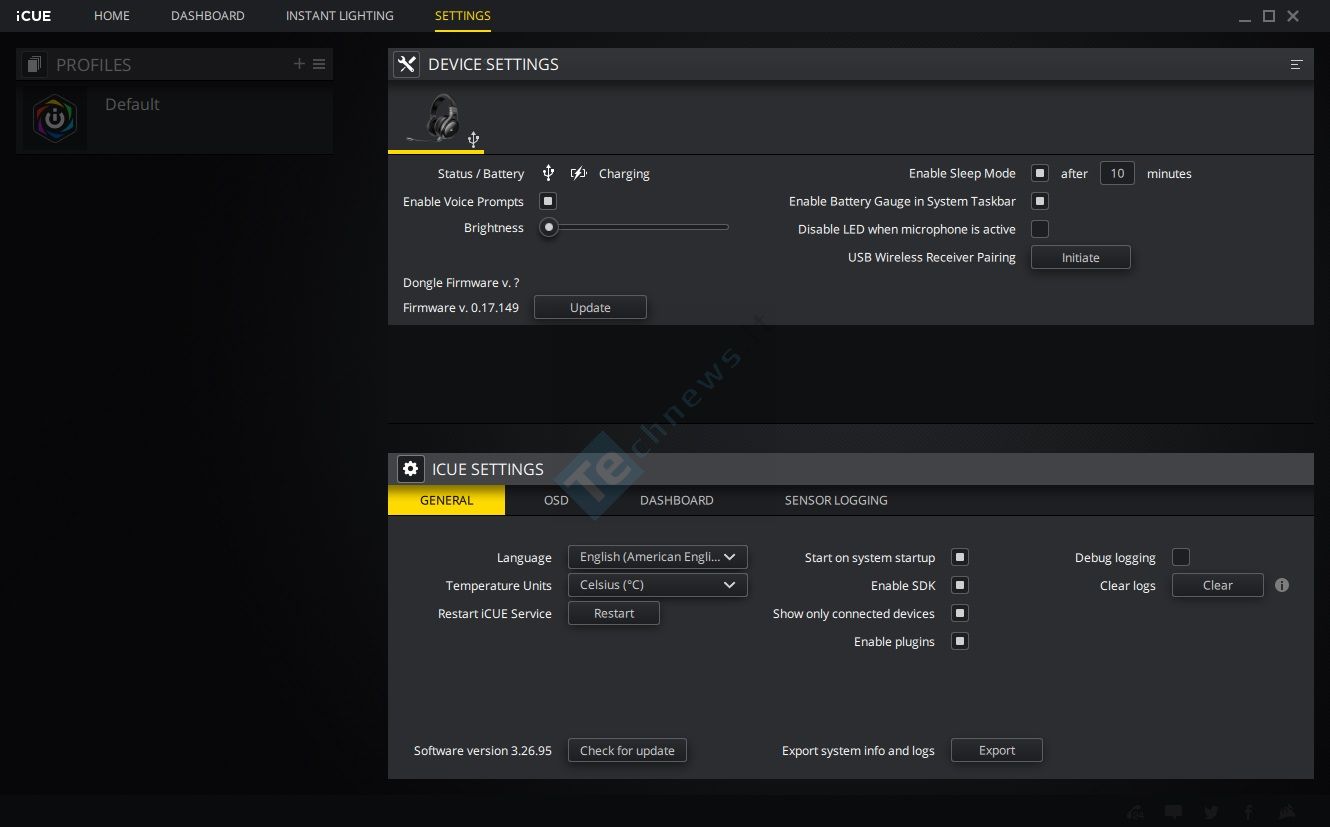Image resolution: width=1330 pixels, height=827 pixels.
Task: Click the Default profile name
Action: click(132, 104)
